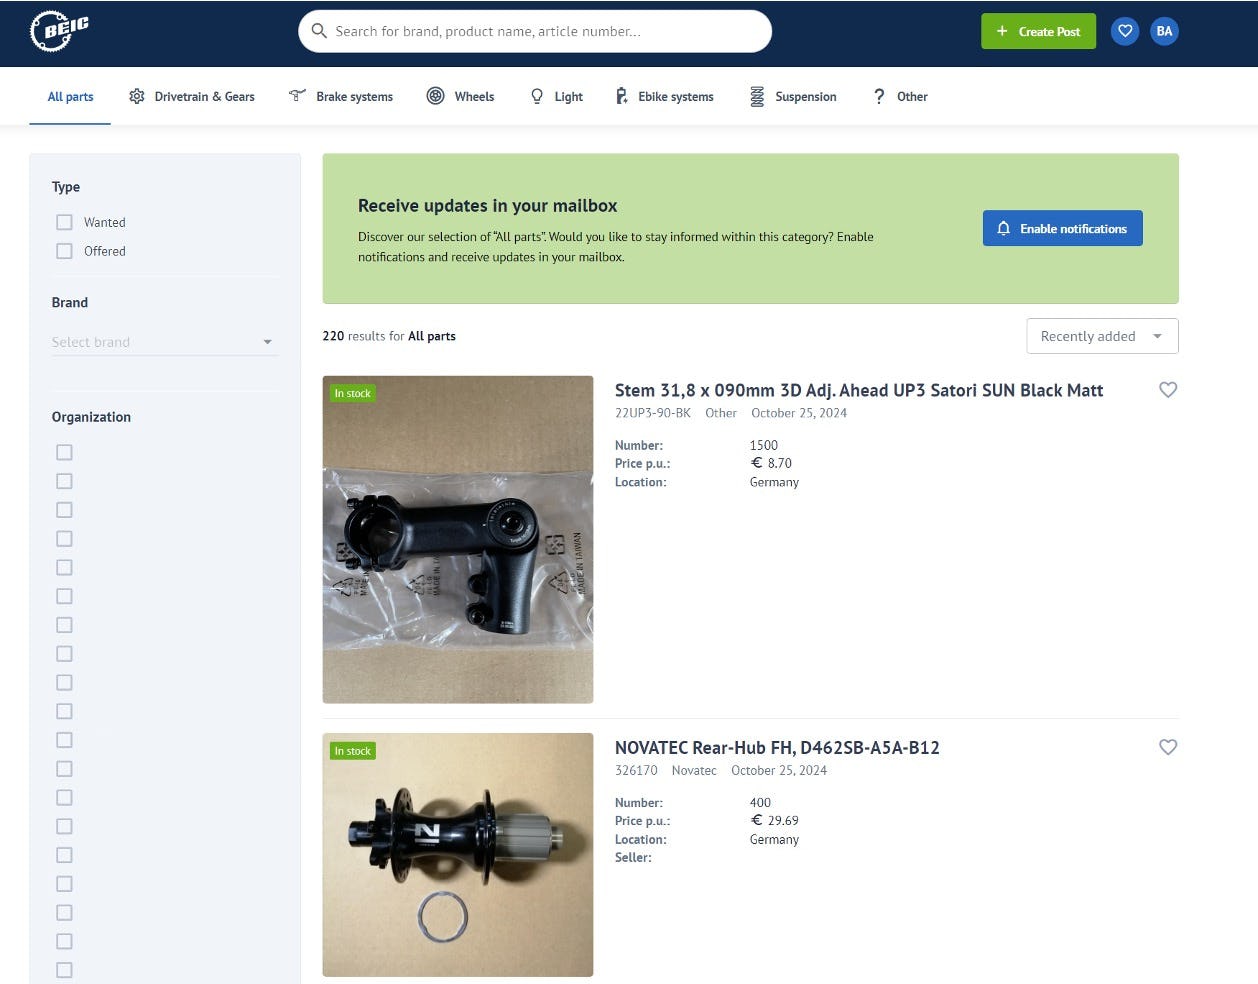Open the NOVATEC Rear-Hub listing title
This screenshot has width=1258, height=984.
pos(776,748)
